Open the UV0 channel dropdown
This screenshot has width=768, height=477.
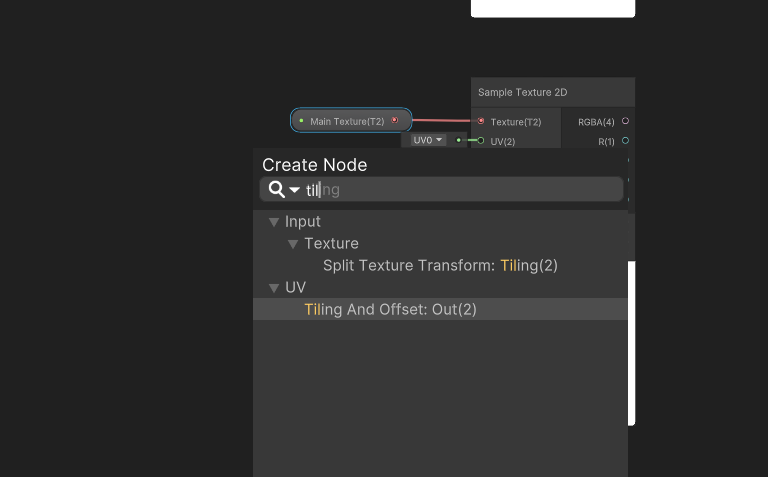point(428,140)
